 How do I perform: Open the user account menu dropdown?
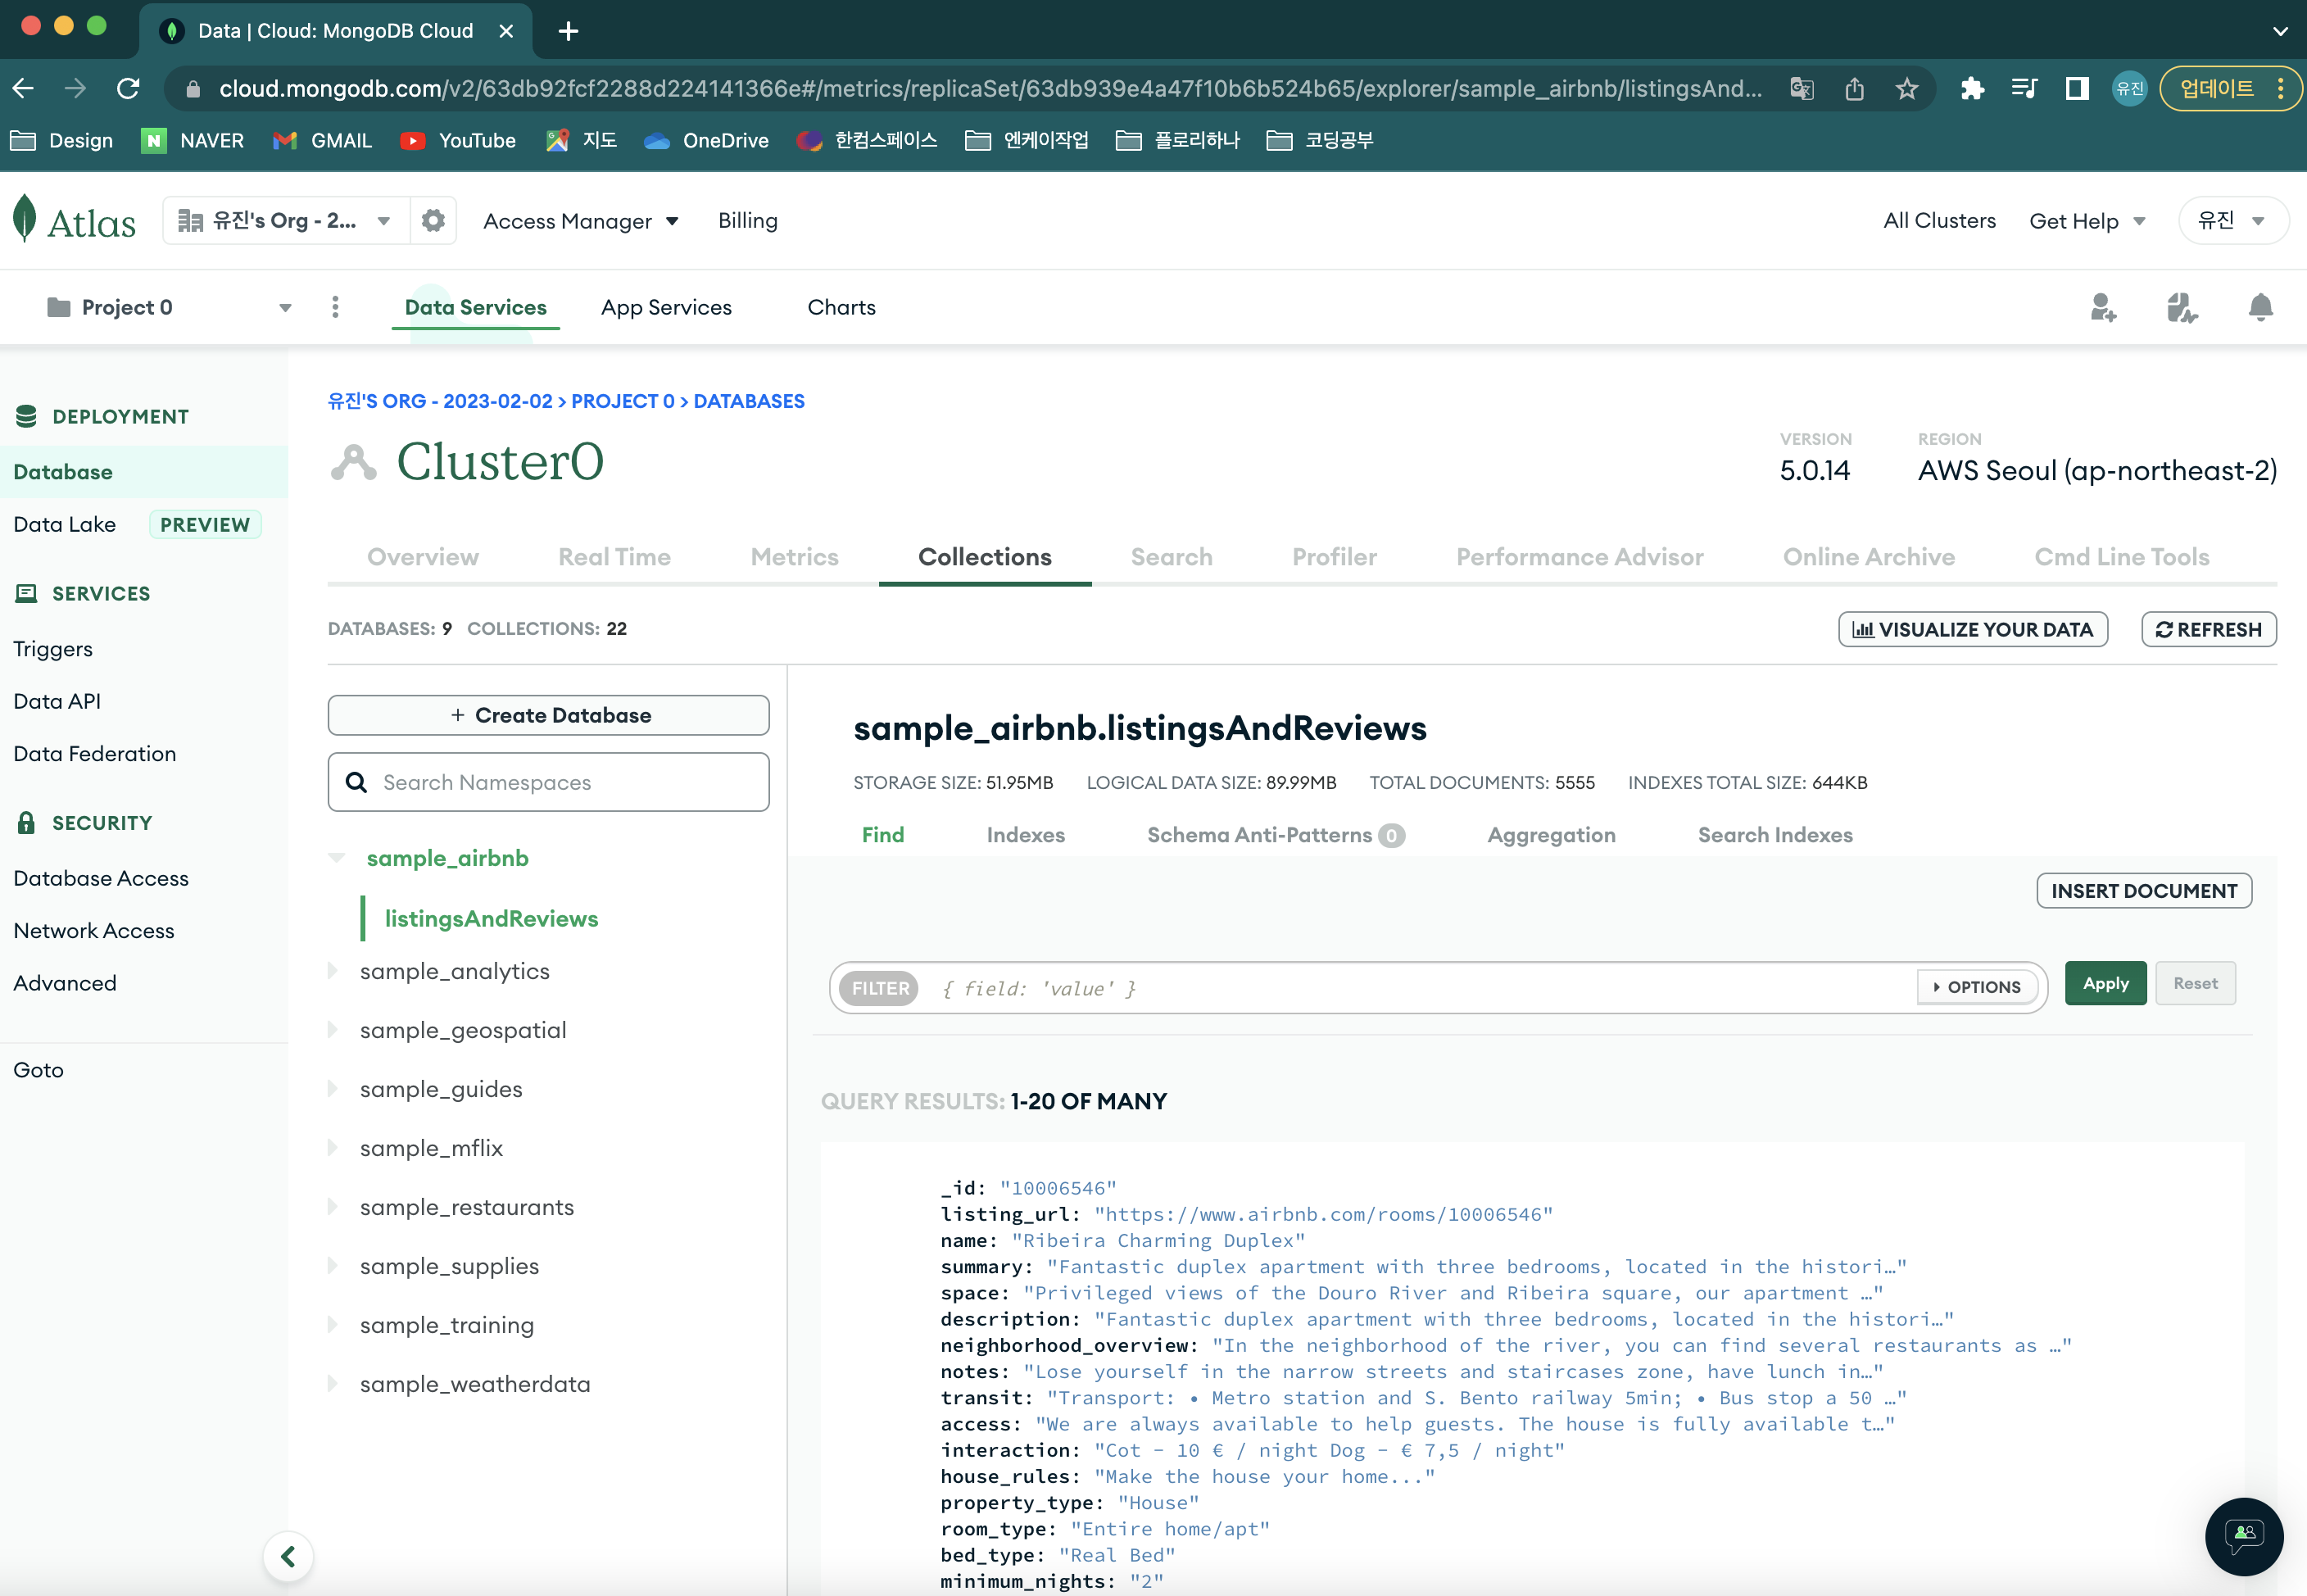2233,220
